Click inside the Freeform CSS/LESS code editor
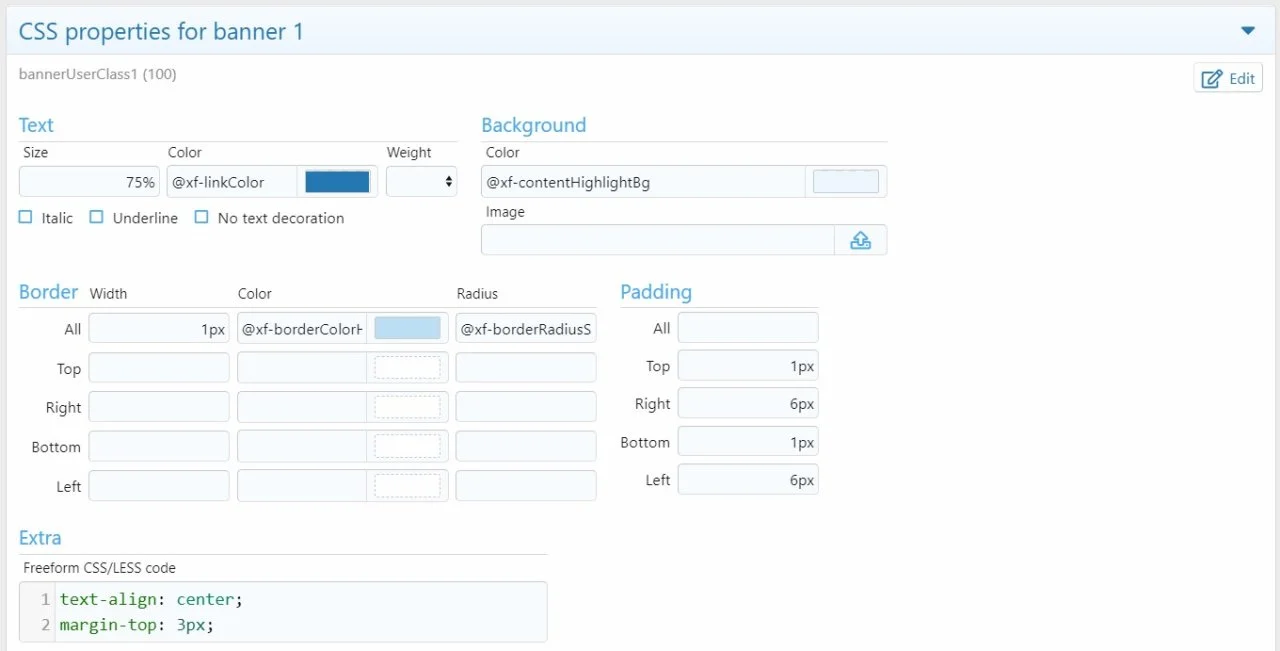The width and height of the screenshot is (1280, 651). pos(300,612)
